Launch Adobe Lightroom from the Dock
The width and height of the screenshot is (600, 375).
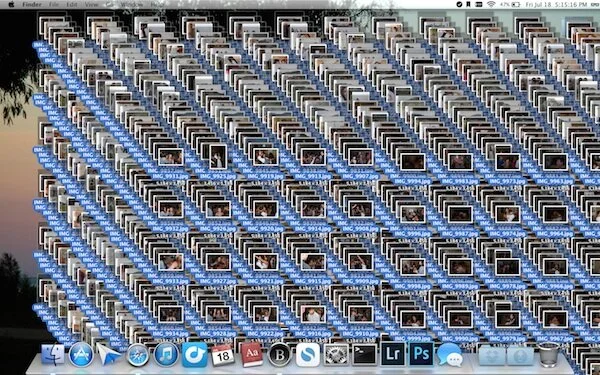click(x=393, y=354)
